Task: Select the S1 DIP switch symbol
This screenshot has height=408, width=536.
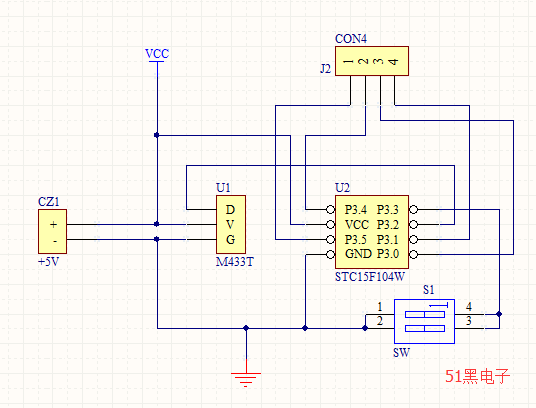Action: coord(424,321)
